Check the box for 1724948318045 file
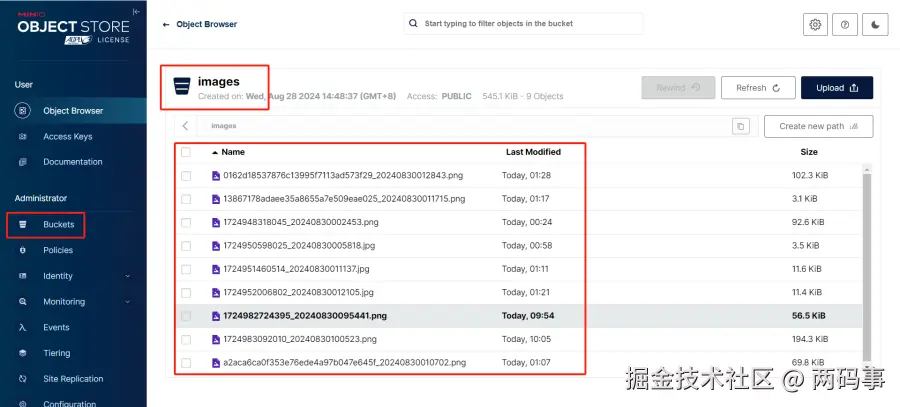 click(x=185, y=222)
